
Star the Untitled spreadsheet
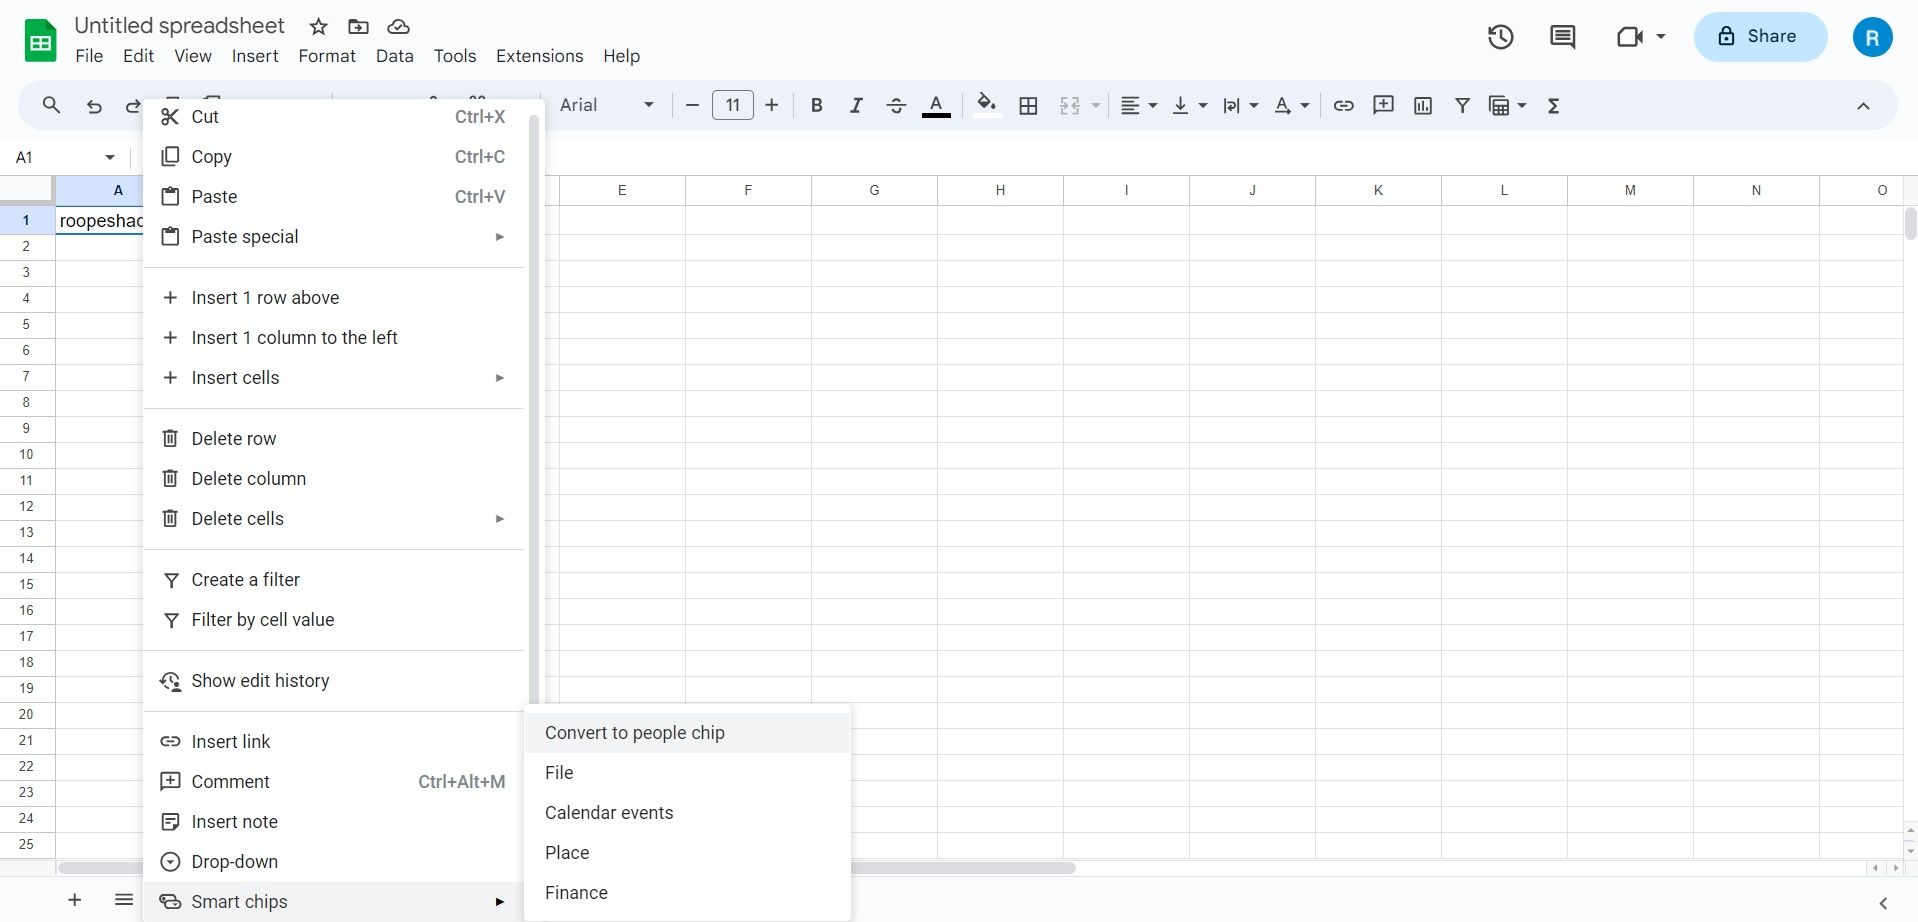coord(317,26)
